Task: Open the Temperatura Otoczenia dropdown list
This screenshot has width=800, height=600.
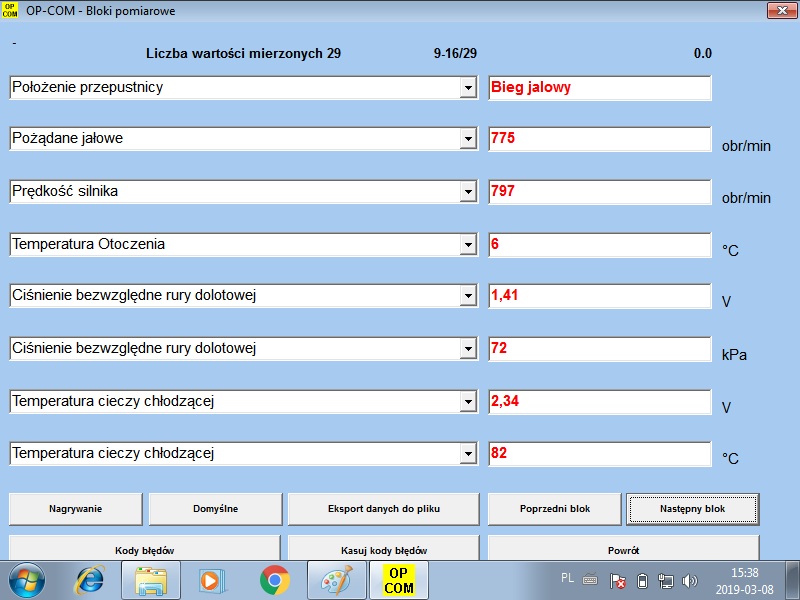Action: click(467, 245)
